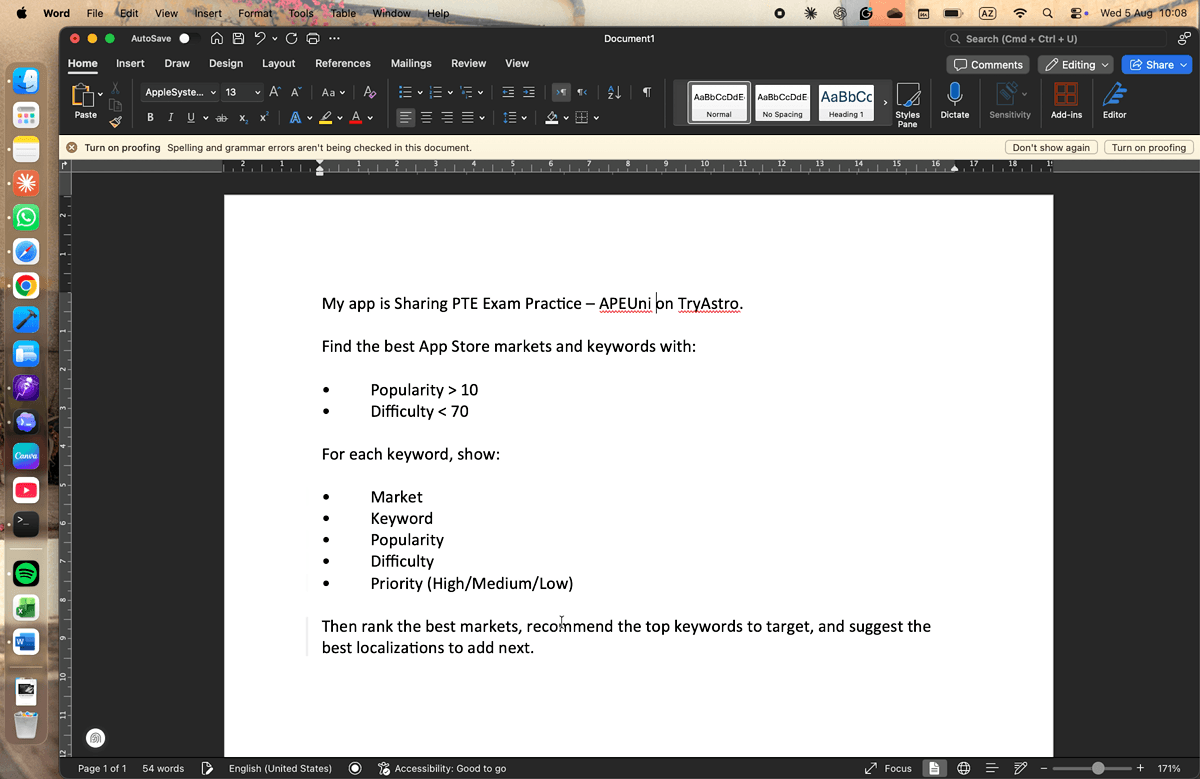Toggle italic formatting

click(x=171, y=117)
